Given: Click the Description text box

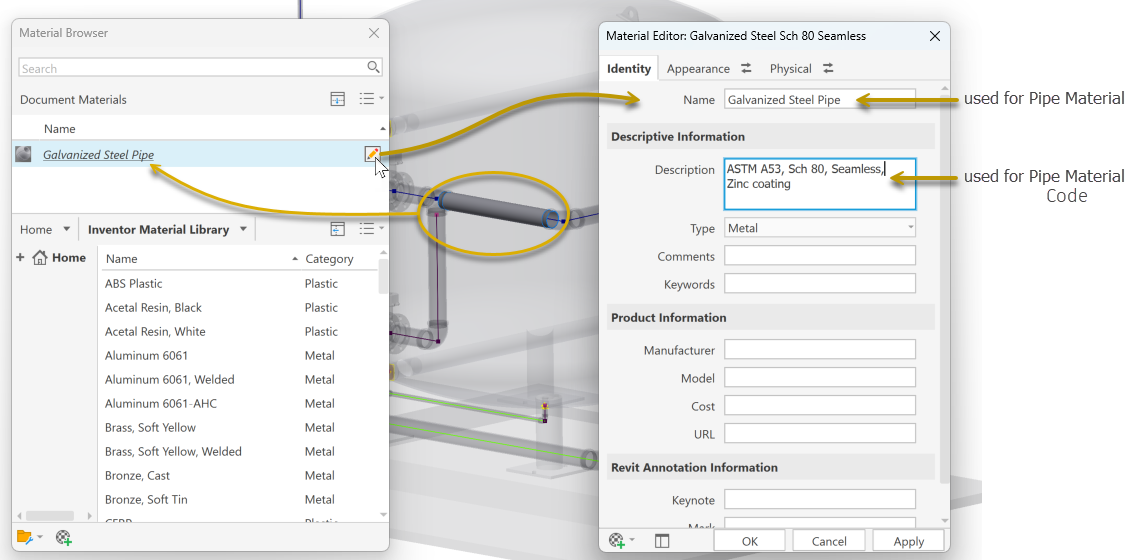Looking at the screenshot, I should click(819, 184).
